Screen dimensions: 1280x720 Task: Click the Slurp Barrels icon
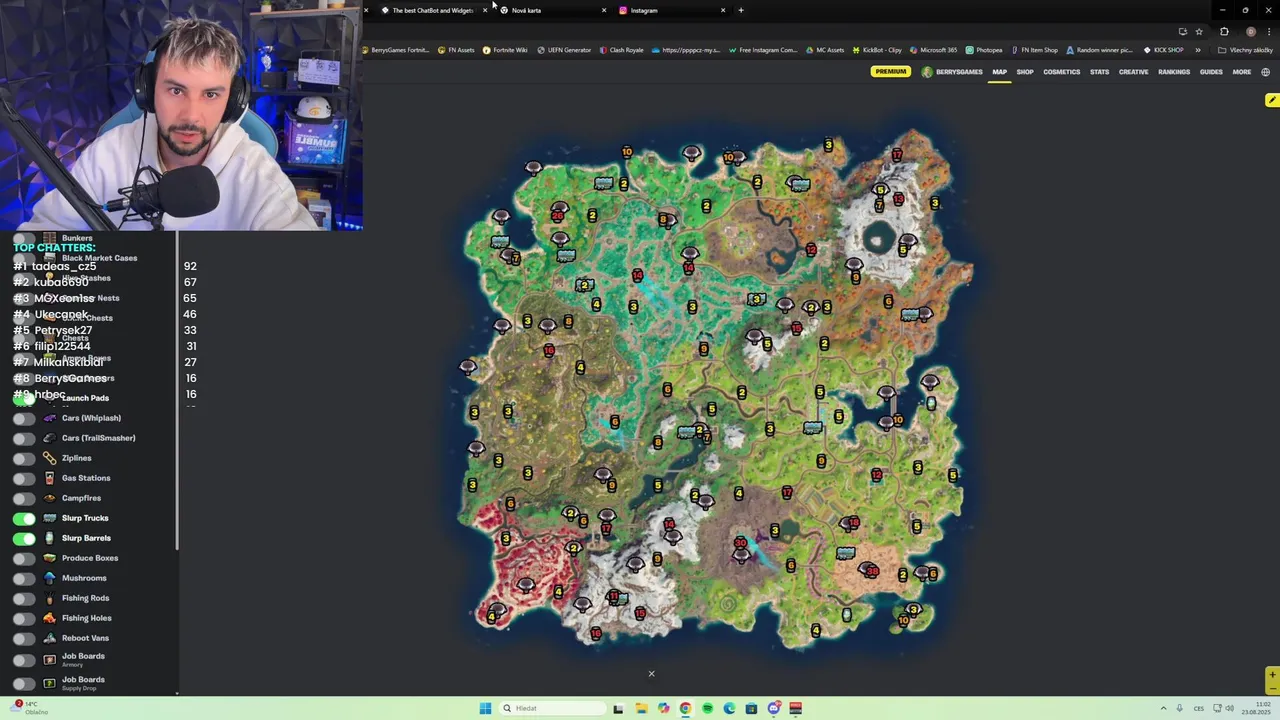[x=50, y=538]
